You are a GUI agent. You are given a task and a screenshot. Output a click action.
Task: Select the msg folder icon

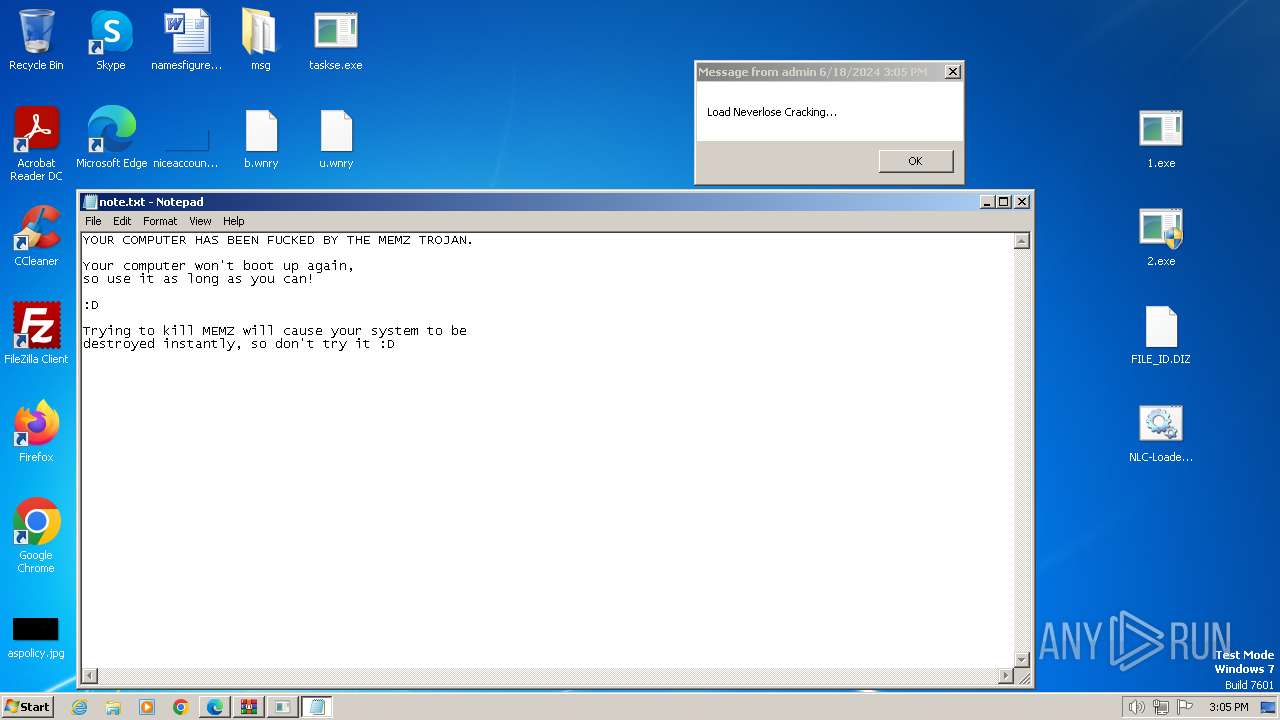(260, 40)
